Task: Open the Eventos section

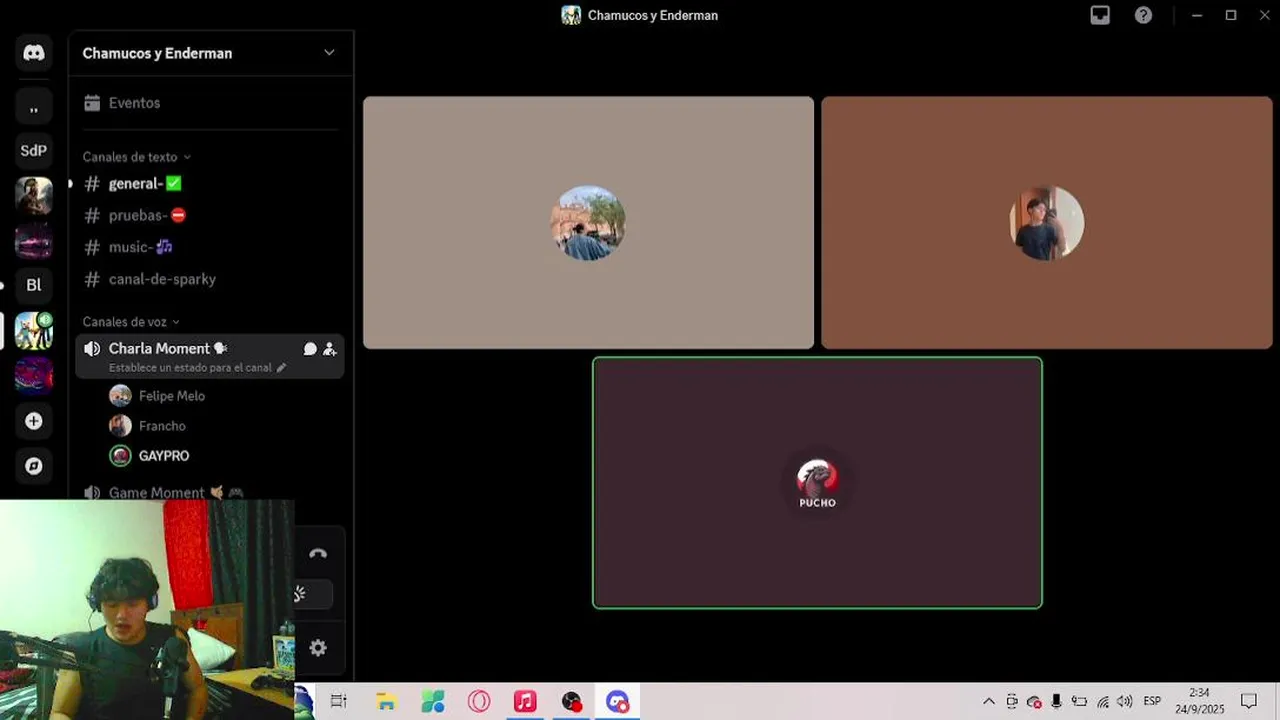Action: point(210,103)
